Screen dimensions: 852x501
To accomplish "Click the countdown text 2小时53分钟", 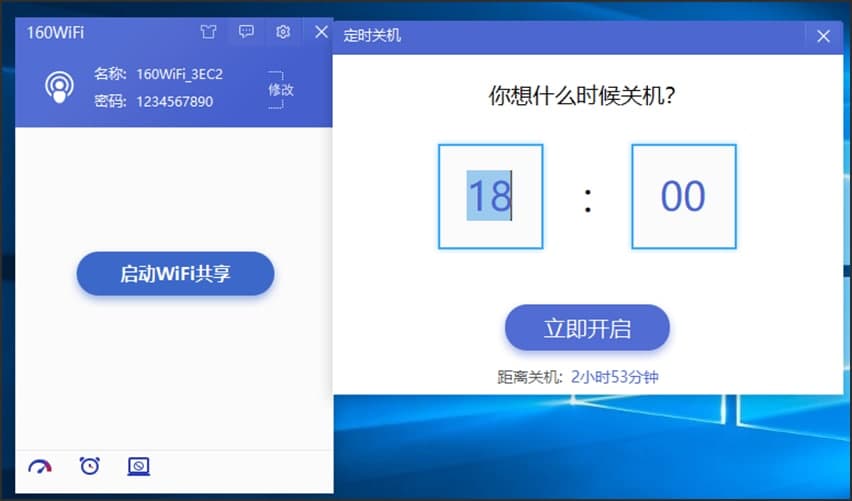I will pos(615,377).
